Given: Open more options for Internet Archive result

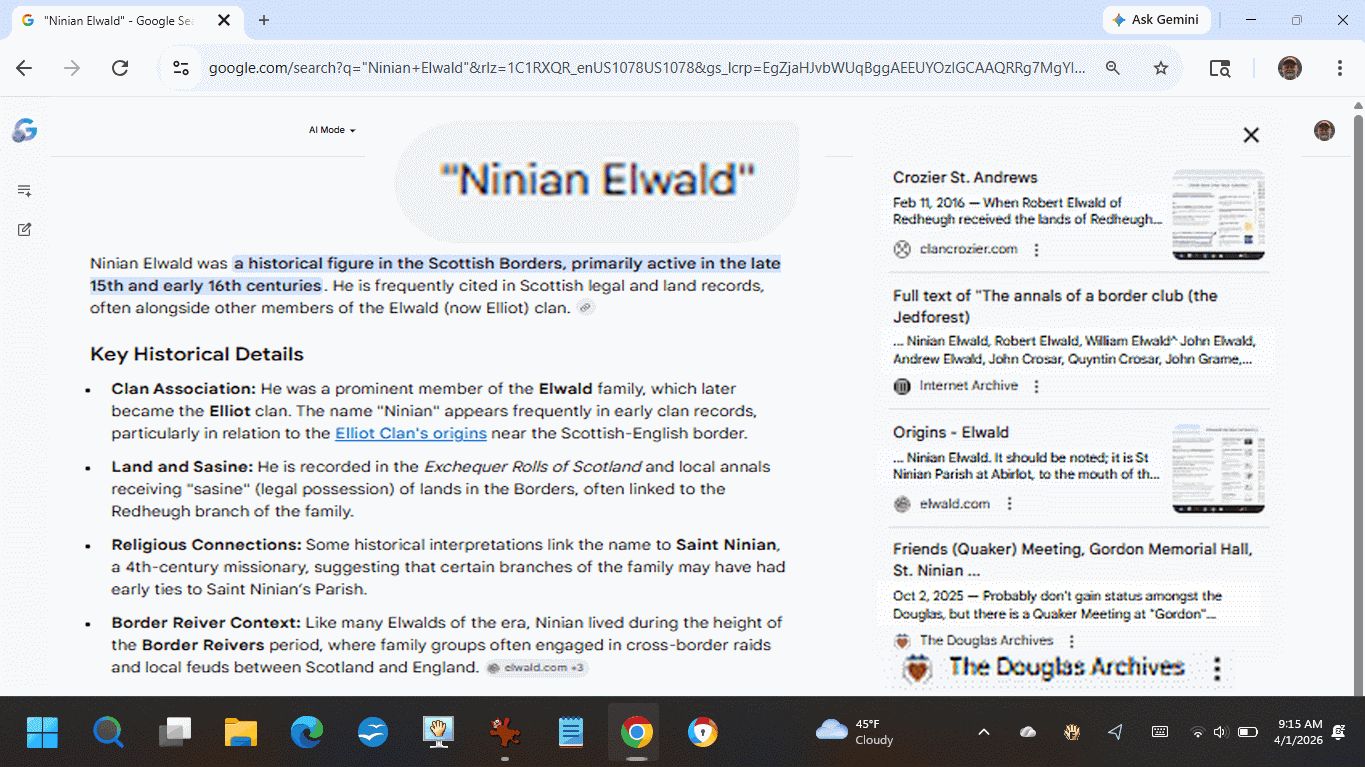Looking at the screenshot, I should tap(1037, 386).
